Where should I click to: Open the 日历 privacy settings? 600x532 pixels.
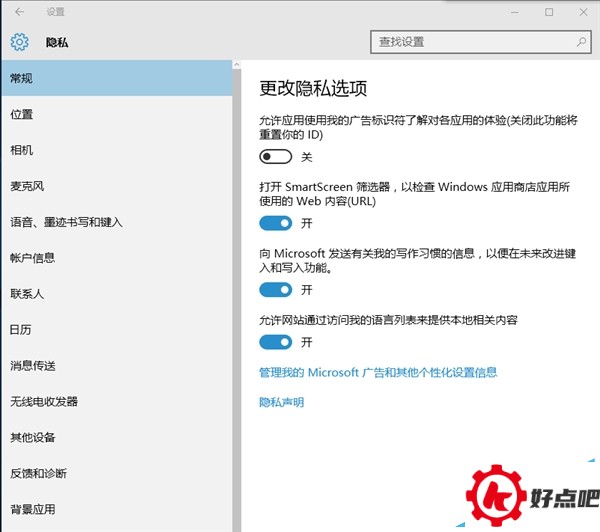click(x=117, y=330)
